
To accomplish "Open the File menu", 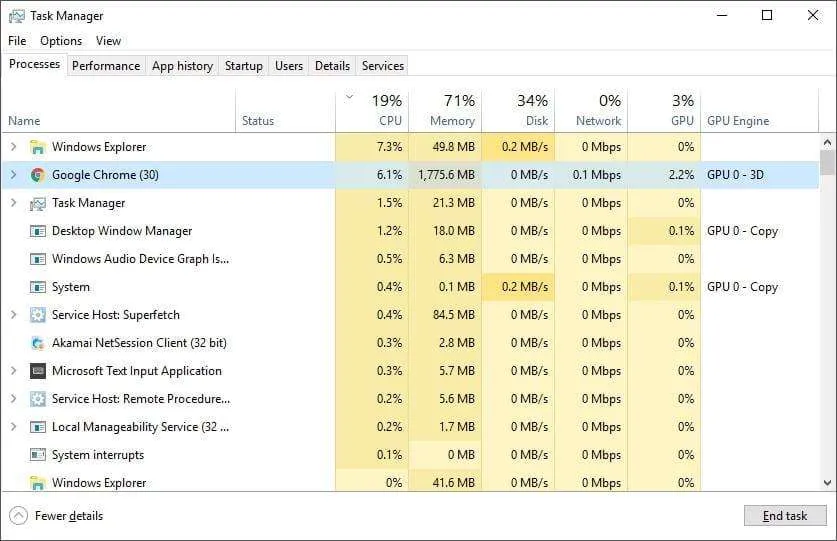I will (x=17, y=41).
